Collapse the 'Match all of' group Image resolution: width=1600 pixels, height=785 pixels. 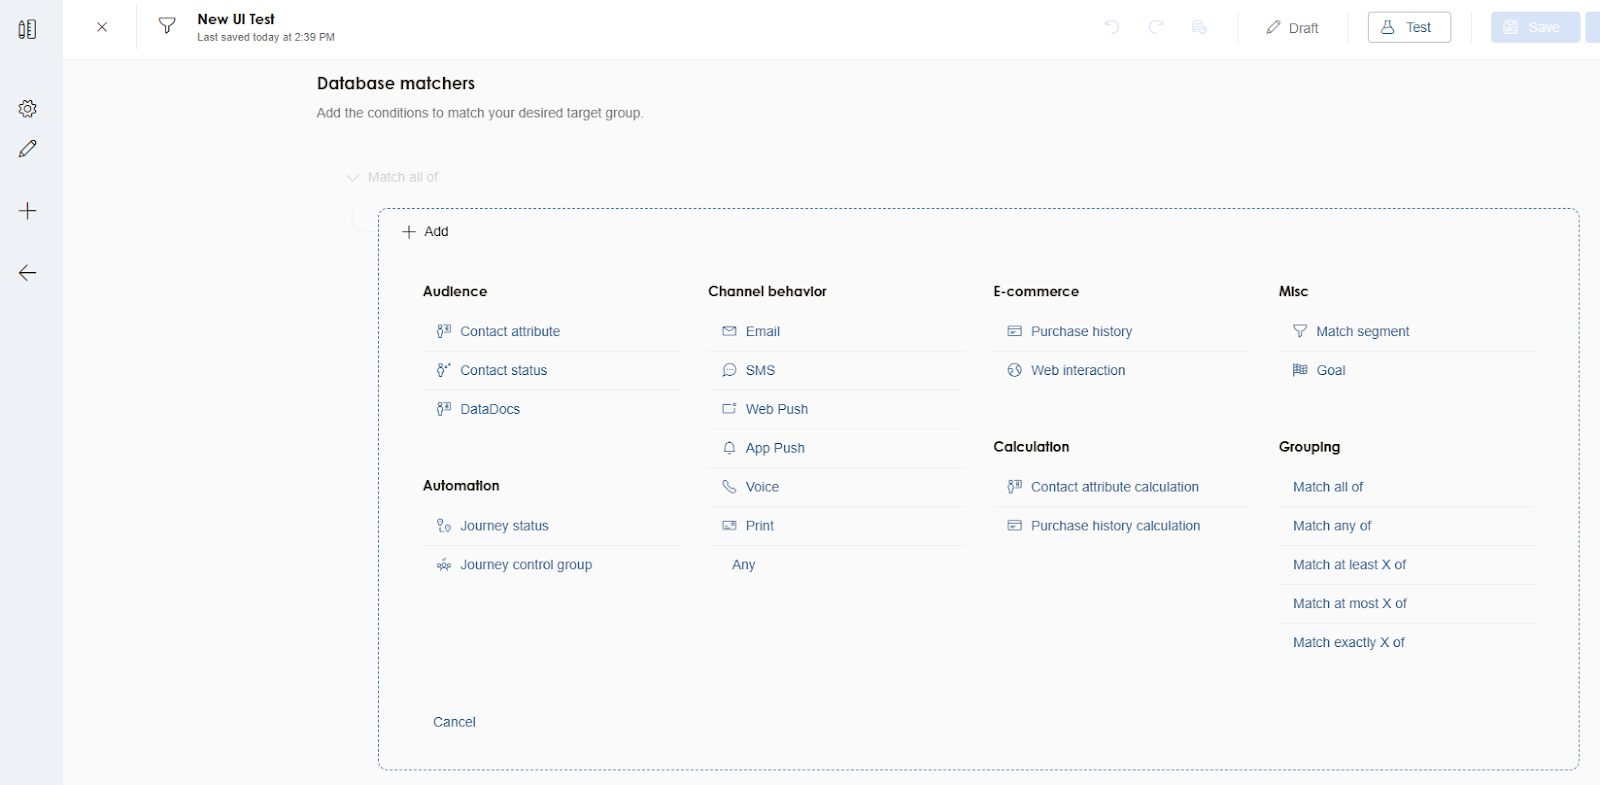click(x=352, y=177)
